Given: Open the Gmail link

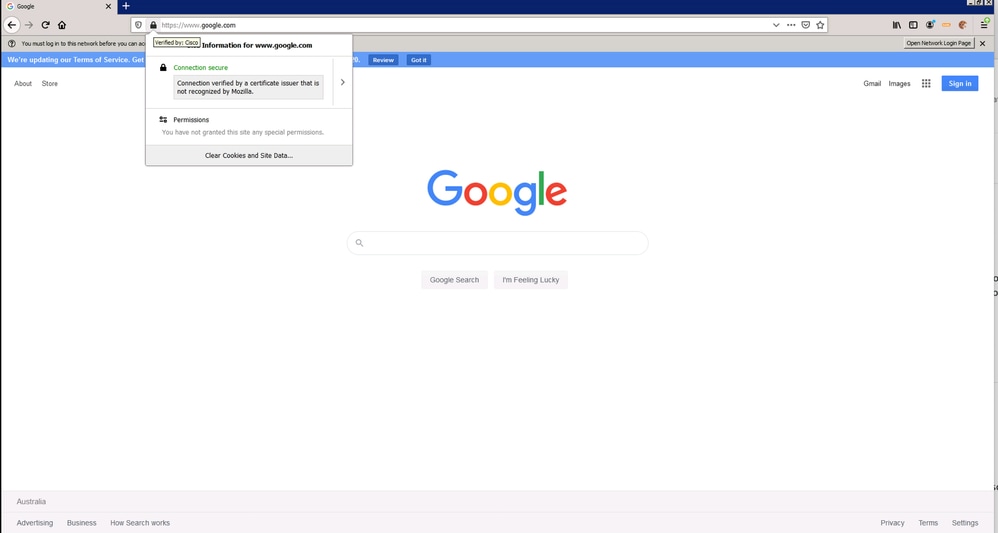Looking at the screenshot, I should (x=872, y=83).
